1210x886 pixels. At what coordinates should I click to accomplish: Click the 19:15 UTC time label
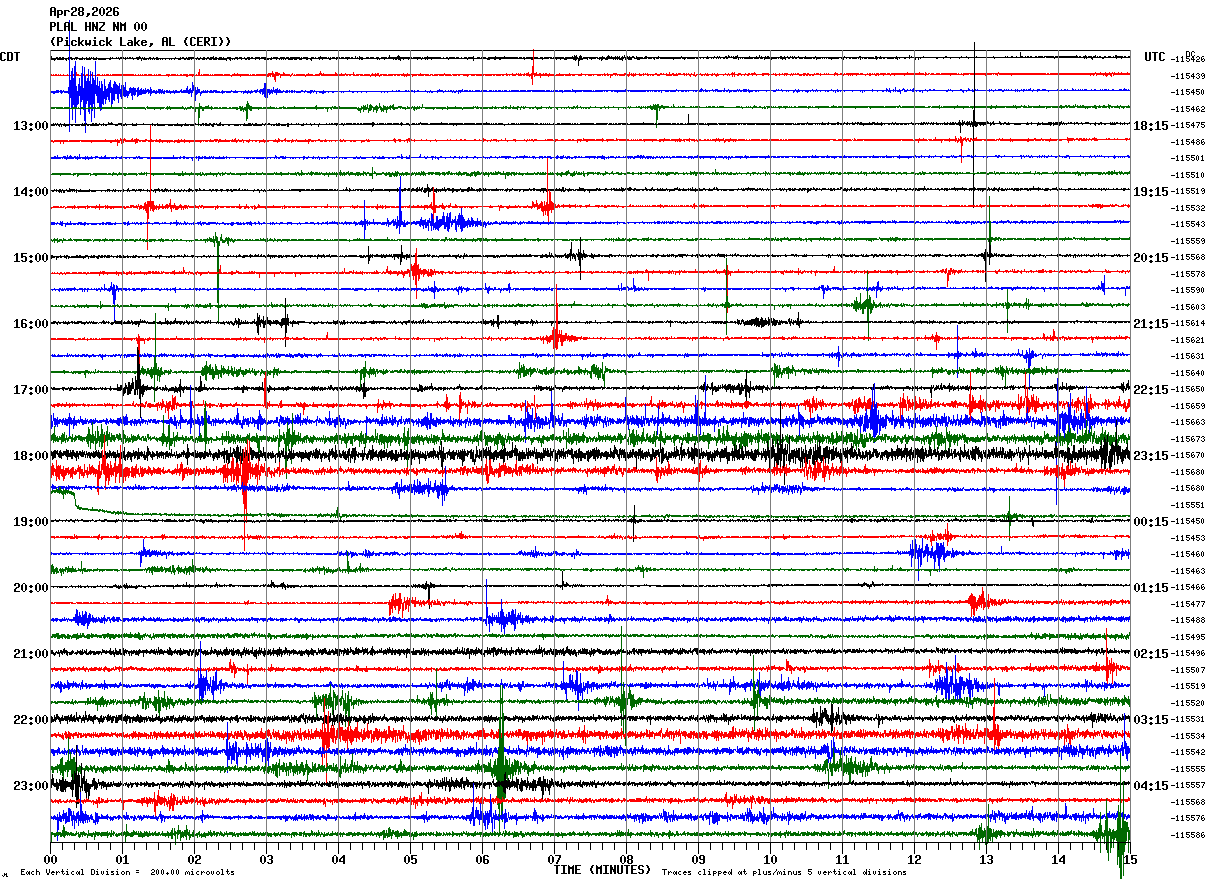[1151, 191]
